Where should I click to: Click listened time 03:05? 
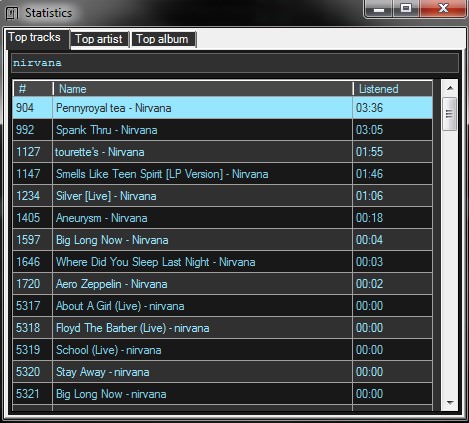(369, 130)
